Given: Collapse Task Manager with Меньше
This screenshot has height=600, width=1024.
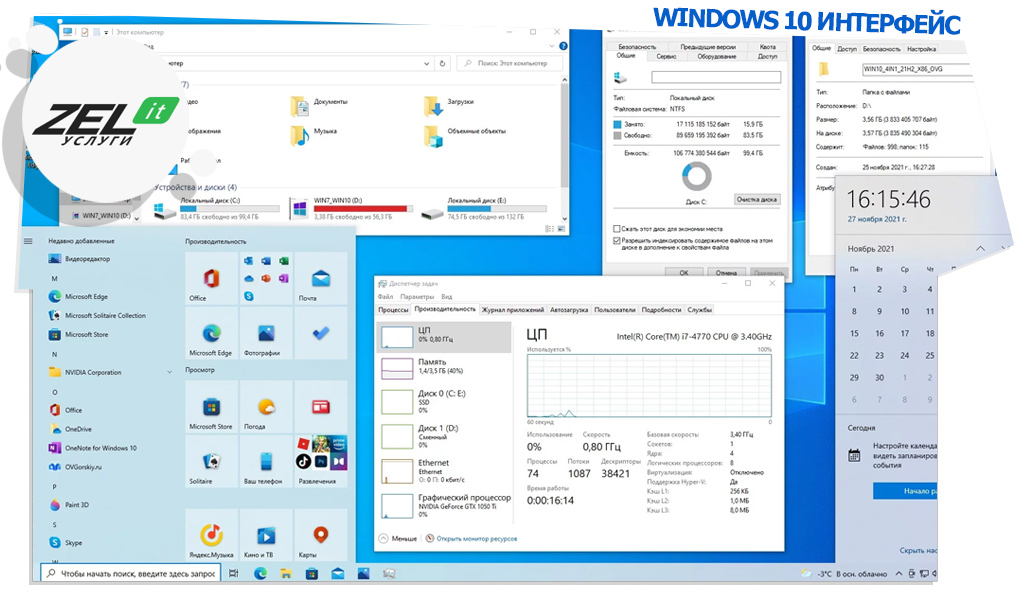Looking at the screenshot, I should pyautogui.click(x=398, y=539).
